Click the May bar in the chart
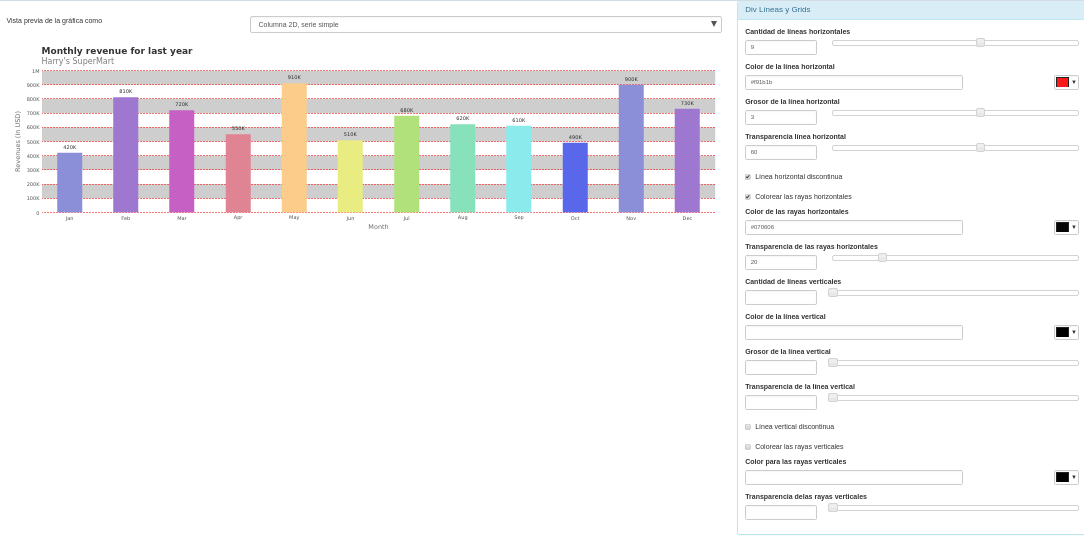This screenshot has height=536, width=1084. [294, 148]
